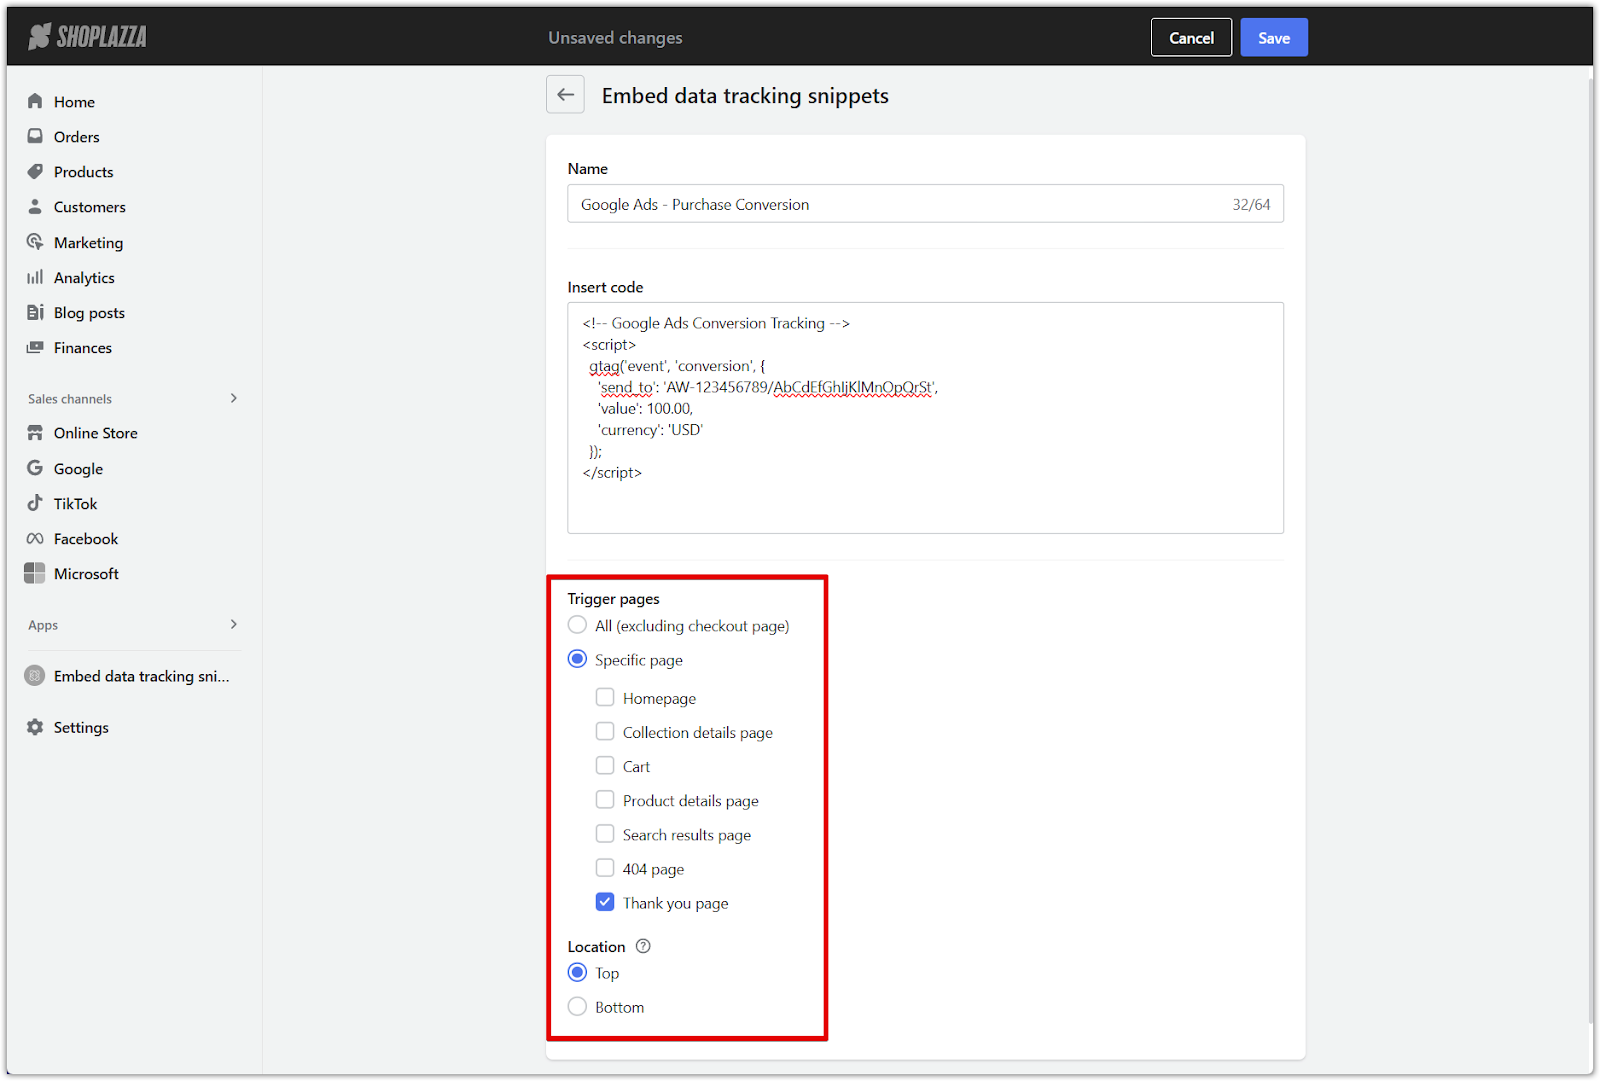Click into the Name input field
Image resolution: width=1600 pixels, height=1081 pixels.
click(925, 203)
